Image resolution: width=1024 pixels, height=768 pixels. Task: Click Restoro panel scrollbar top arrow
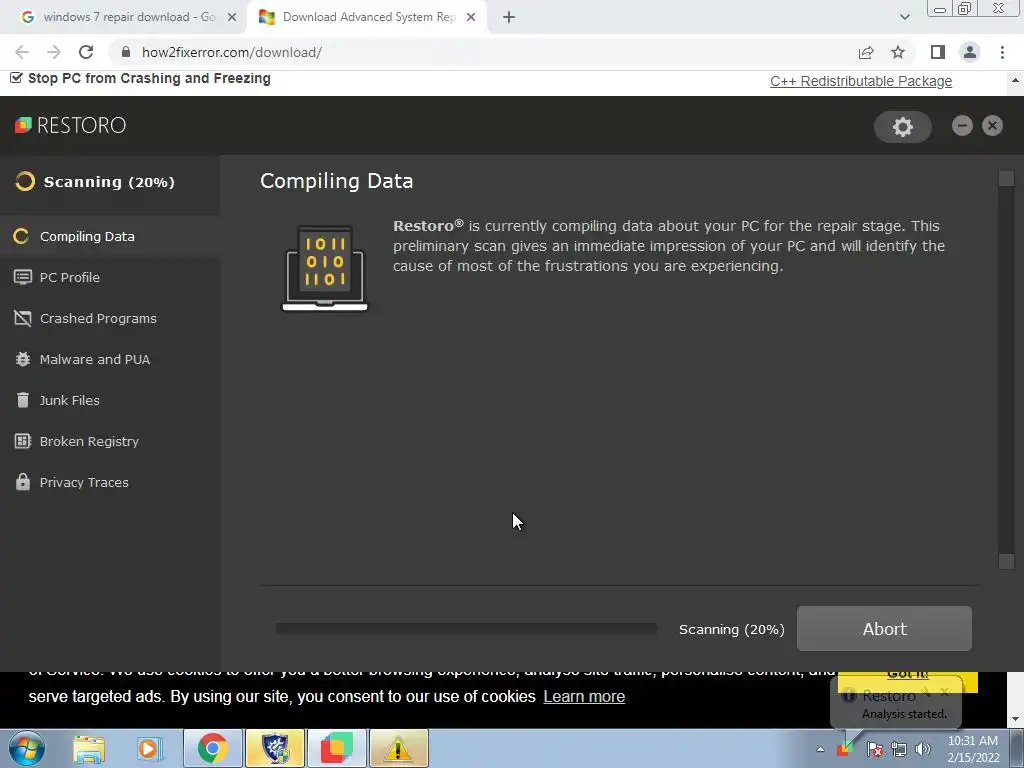(1006, 178)
